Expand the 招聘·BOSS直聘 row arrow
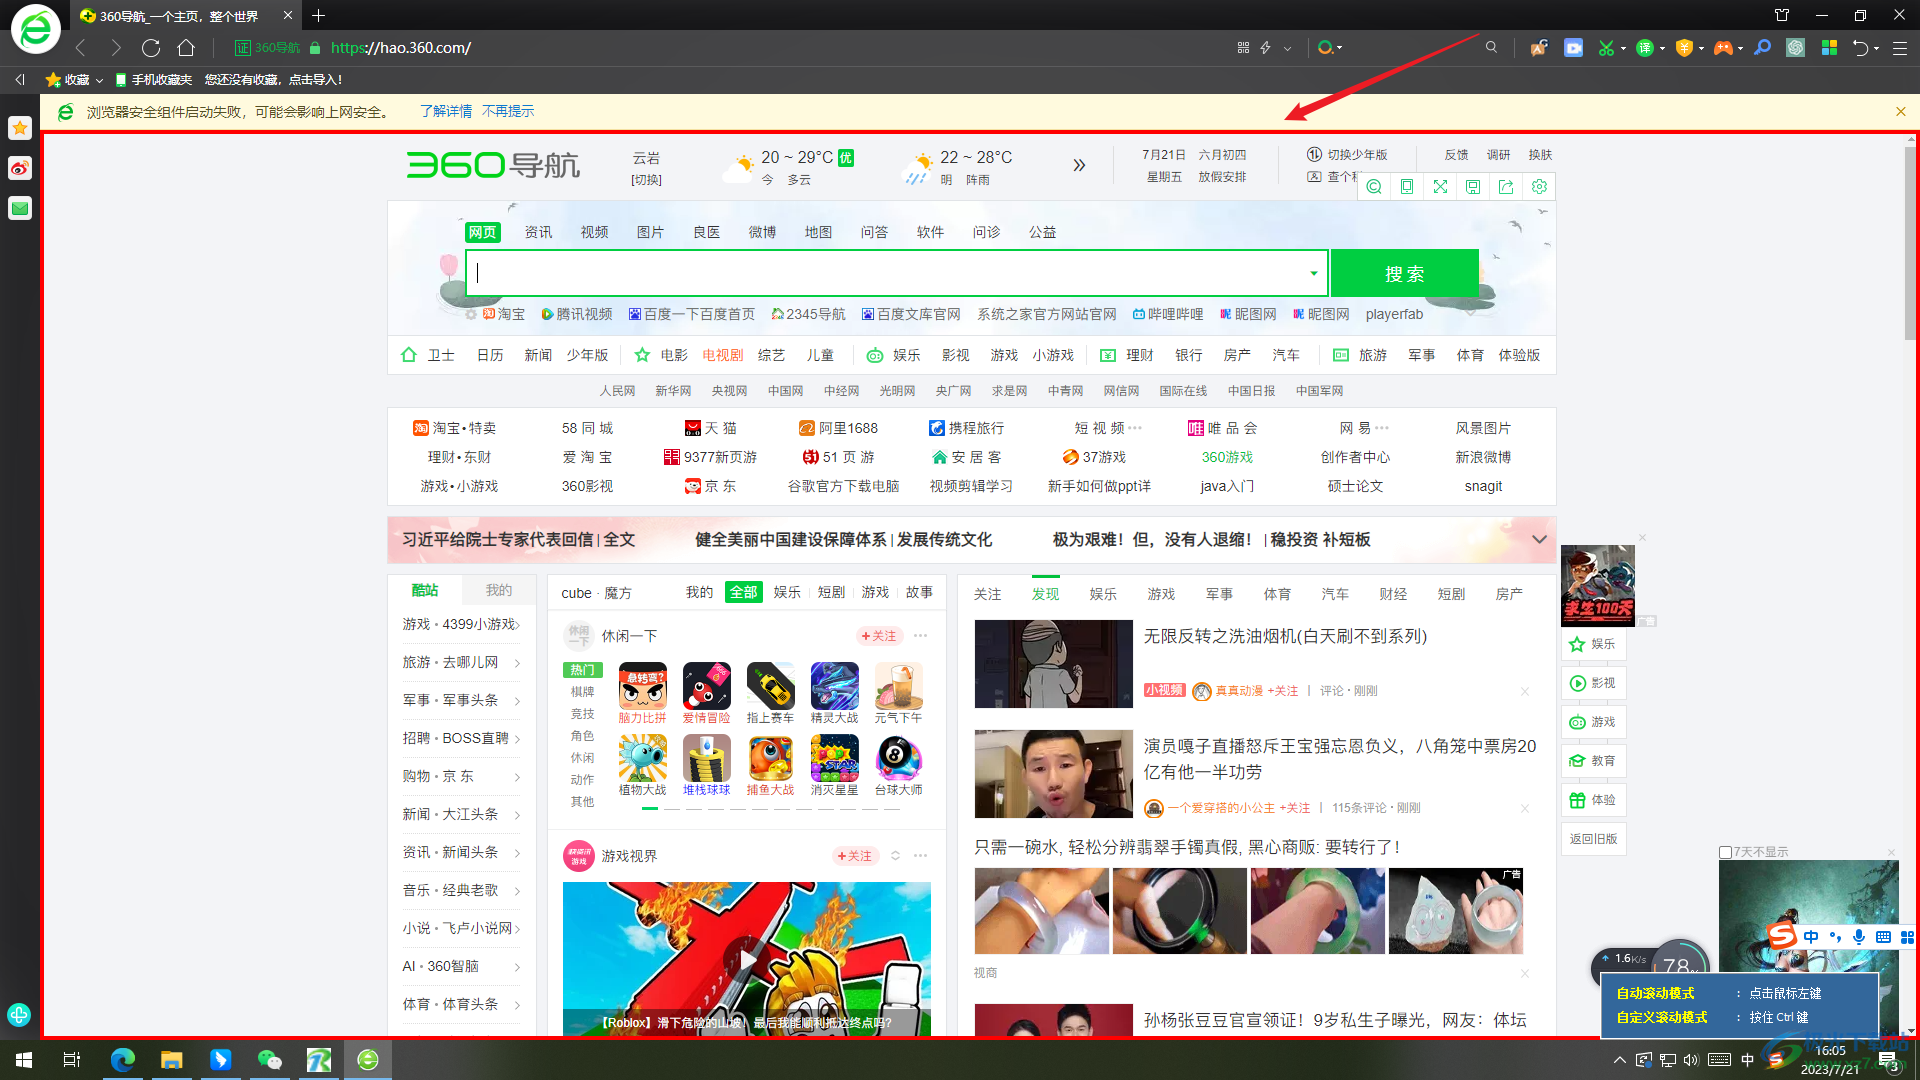 click(x=517, y=739)
